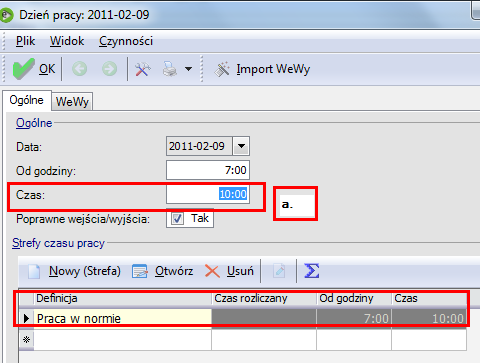Switch to the WeWy tab
Image resolution: width=480 pixels, height=363 pixels.
[72, 101]
